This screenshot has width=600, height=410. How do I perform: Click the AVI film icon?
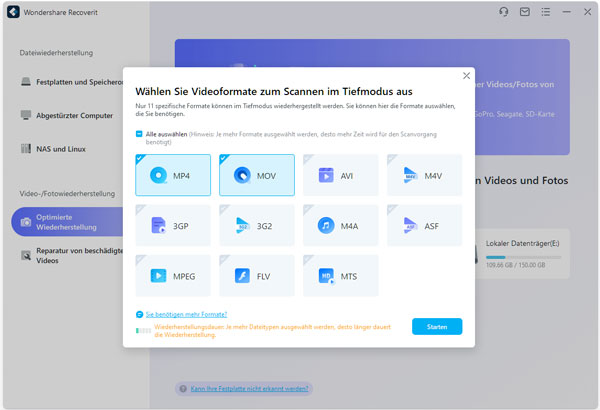[x=326, y=175]
